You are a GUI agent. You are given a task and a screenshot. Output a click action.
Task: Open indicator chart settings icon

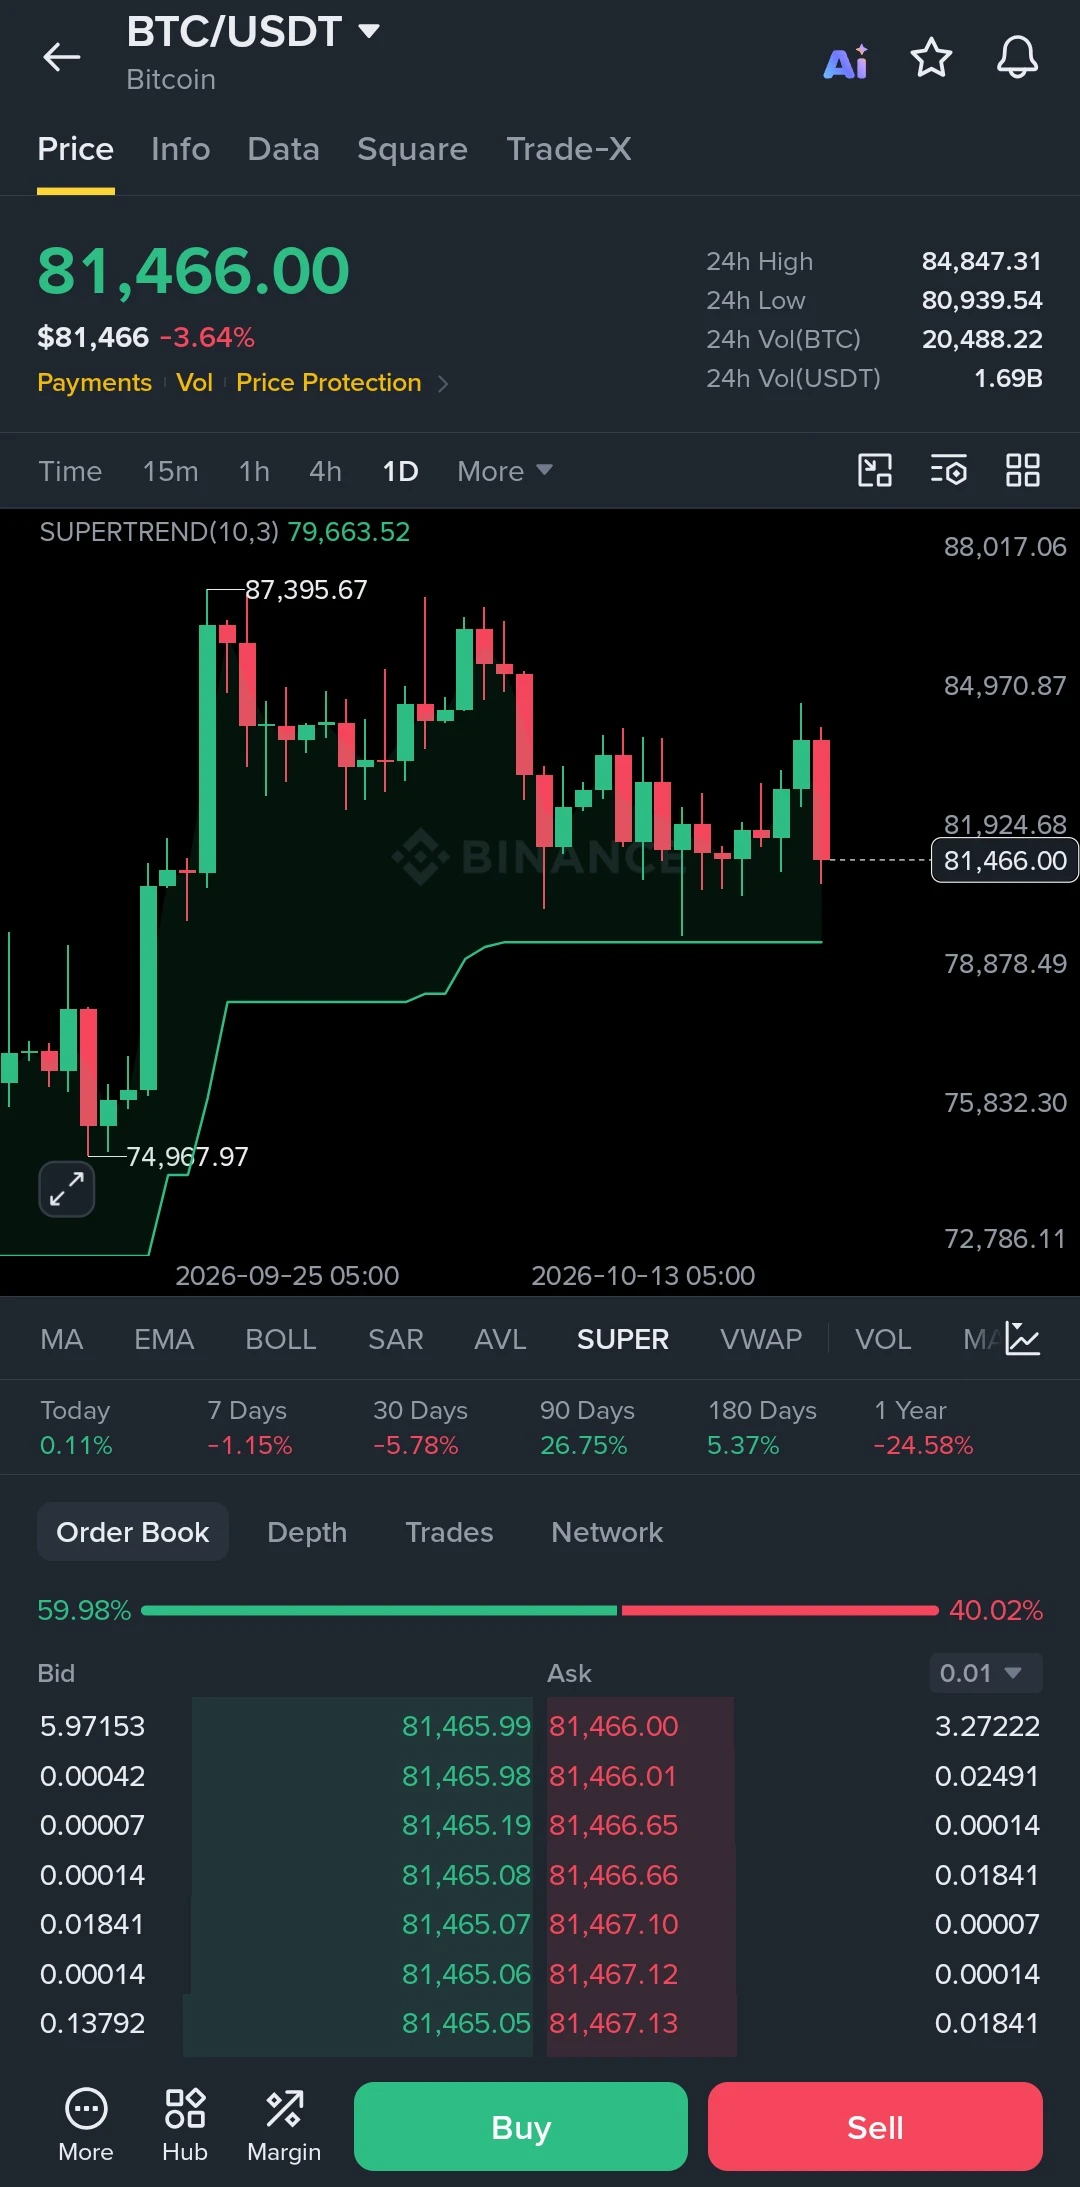pos(1023,1338)
